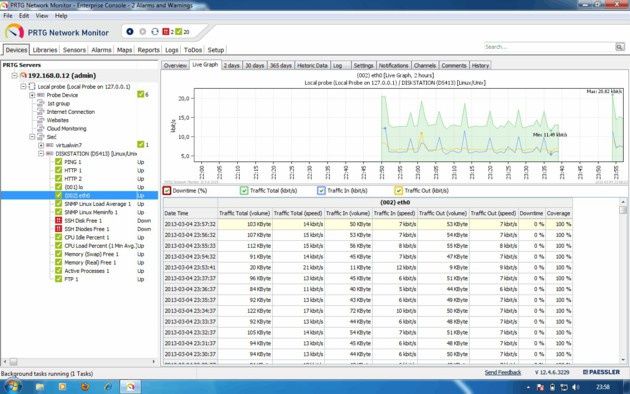Screen dimensions: 630x394
Task: Collapse the DISKSTATION (DS413) device node
Action: [41, 153]
